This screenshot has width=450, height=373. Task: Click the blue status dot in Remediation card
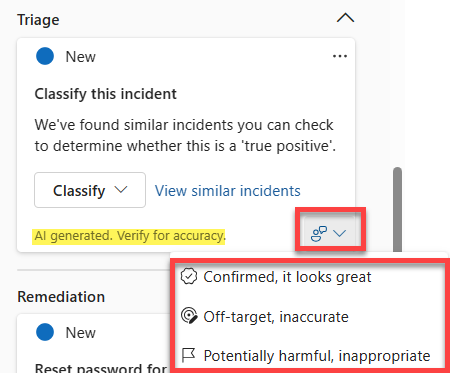(x=45, y=332)
